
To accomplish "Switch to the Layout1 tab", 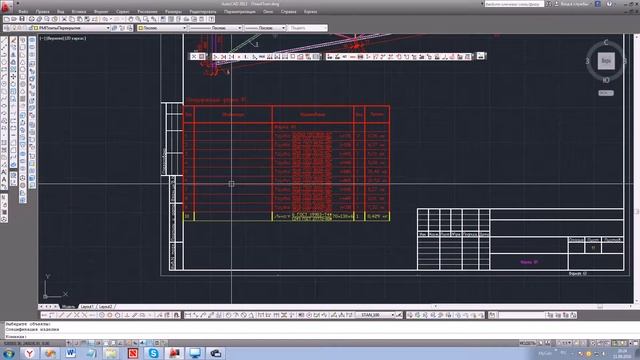I will click(87, 307).
